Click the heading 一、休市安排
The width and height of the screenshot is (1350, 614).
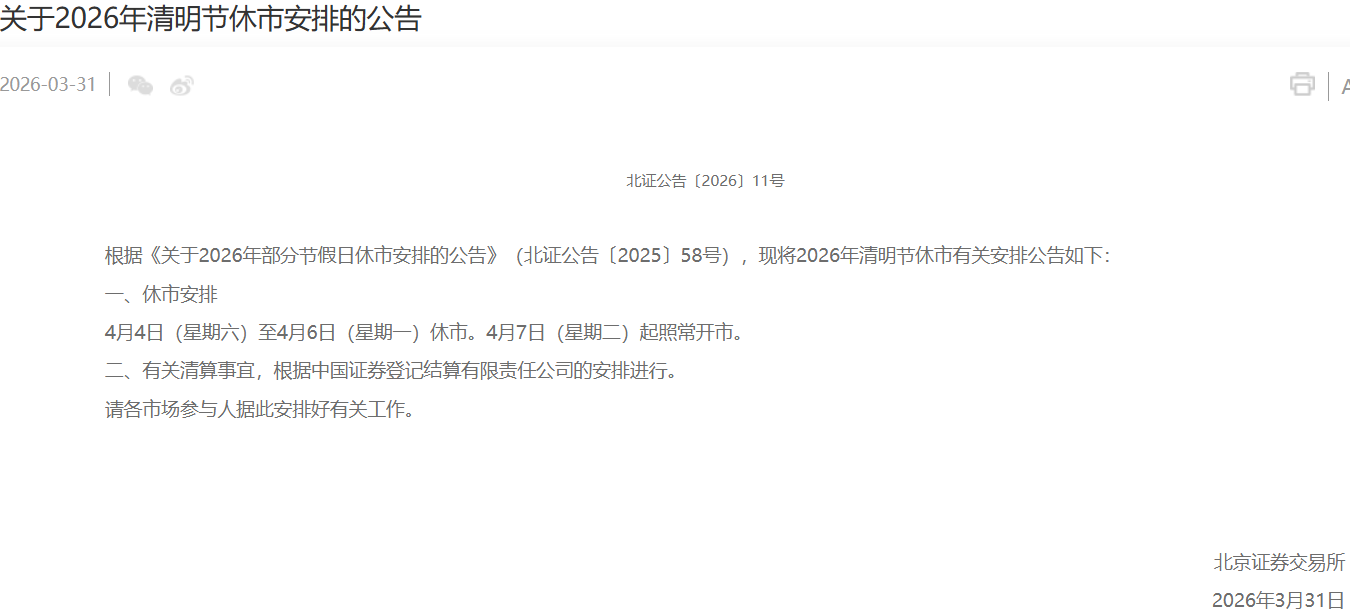(161, 294)
